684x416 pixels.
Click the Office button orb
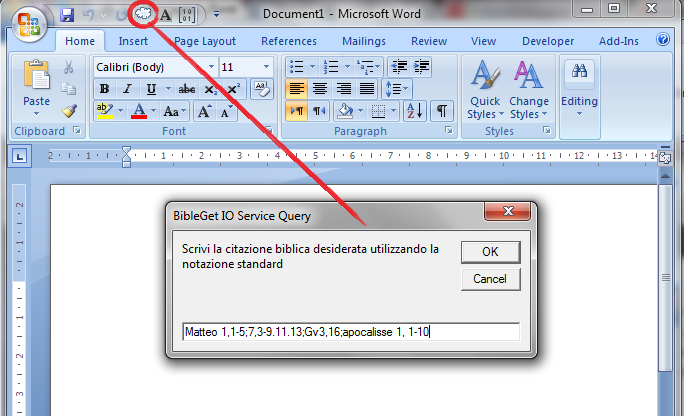pos(29,24)
